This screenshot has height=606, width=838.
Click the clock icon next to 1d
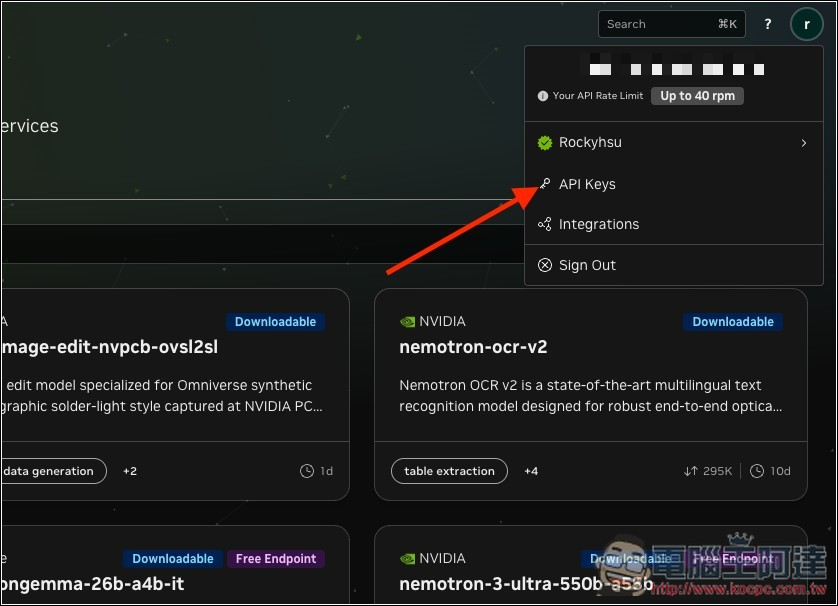pyautogui.click(x=307, y=471)
